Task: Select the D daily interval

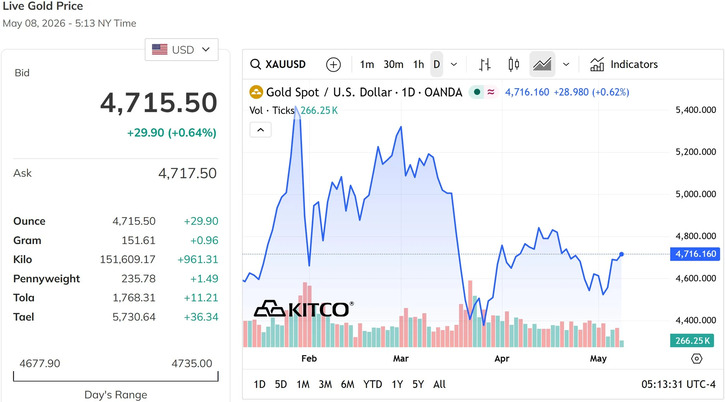Action: point(436,64)
